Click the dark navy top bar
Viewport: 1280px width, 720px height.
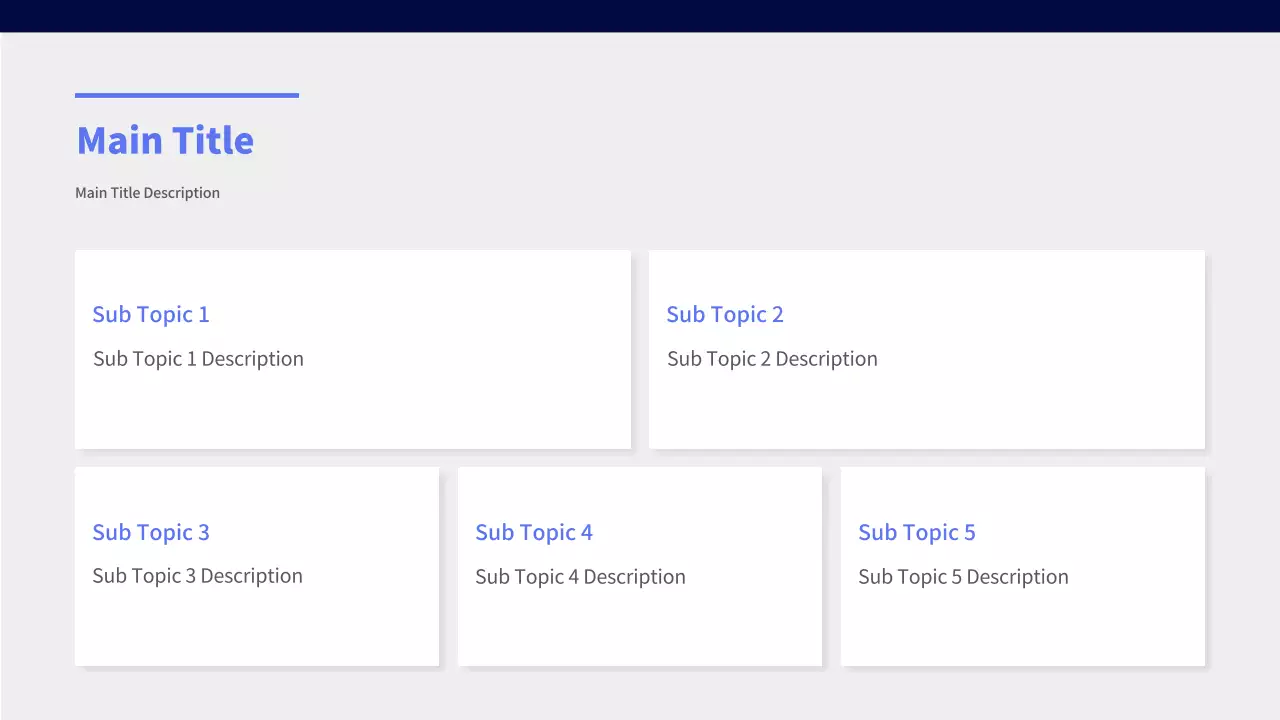coord(640,15)
